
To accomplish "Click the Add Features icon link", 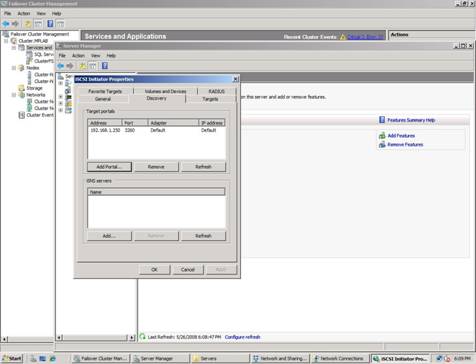I will pos(382,136).
